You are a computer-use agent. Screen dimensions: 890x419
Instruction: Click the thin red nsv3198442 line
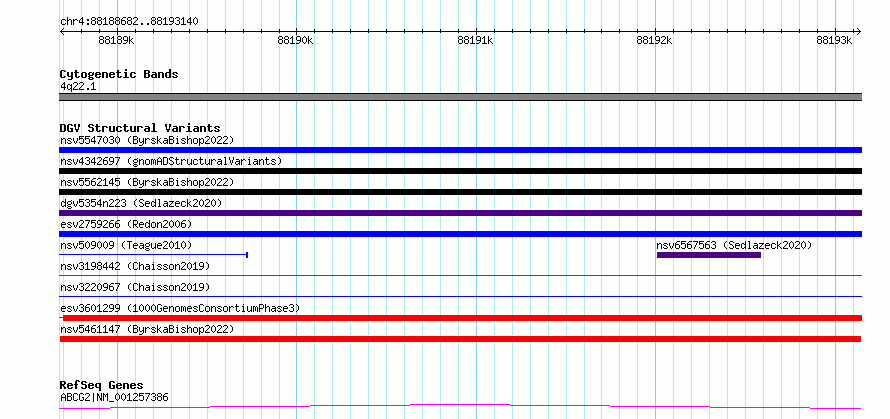pyautogui.click(x=460, y=275)
